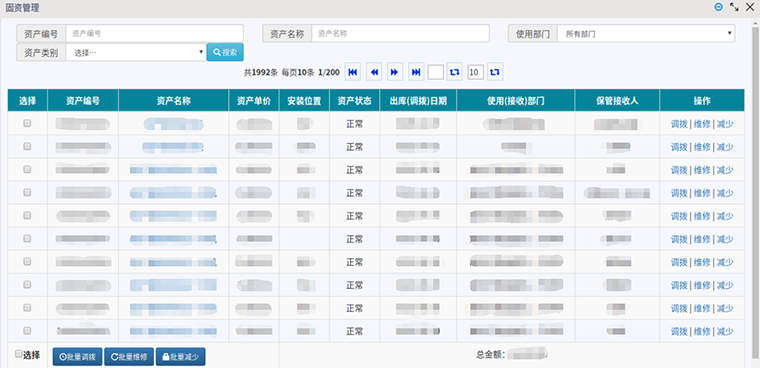Click 调拨 link in first row
760x368 pixels.
[x=679, y=124]
